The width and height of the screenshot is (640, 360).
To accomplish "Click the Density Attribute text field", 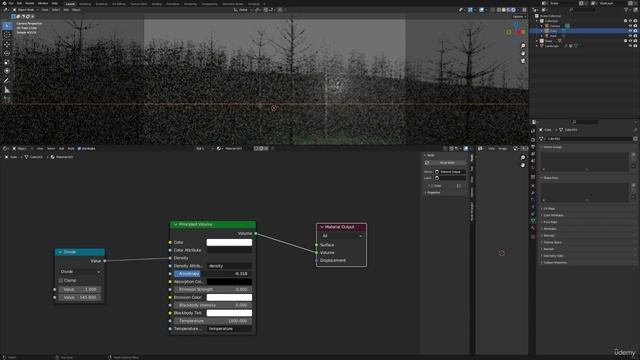I will [229, 266].
